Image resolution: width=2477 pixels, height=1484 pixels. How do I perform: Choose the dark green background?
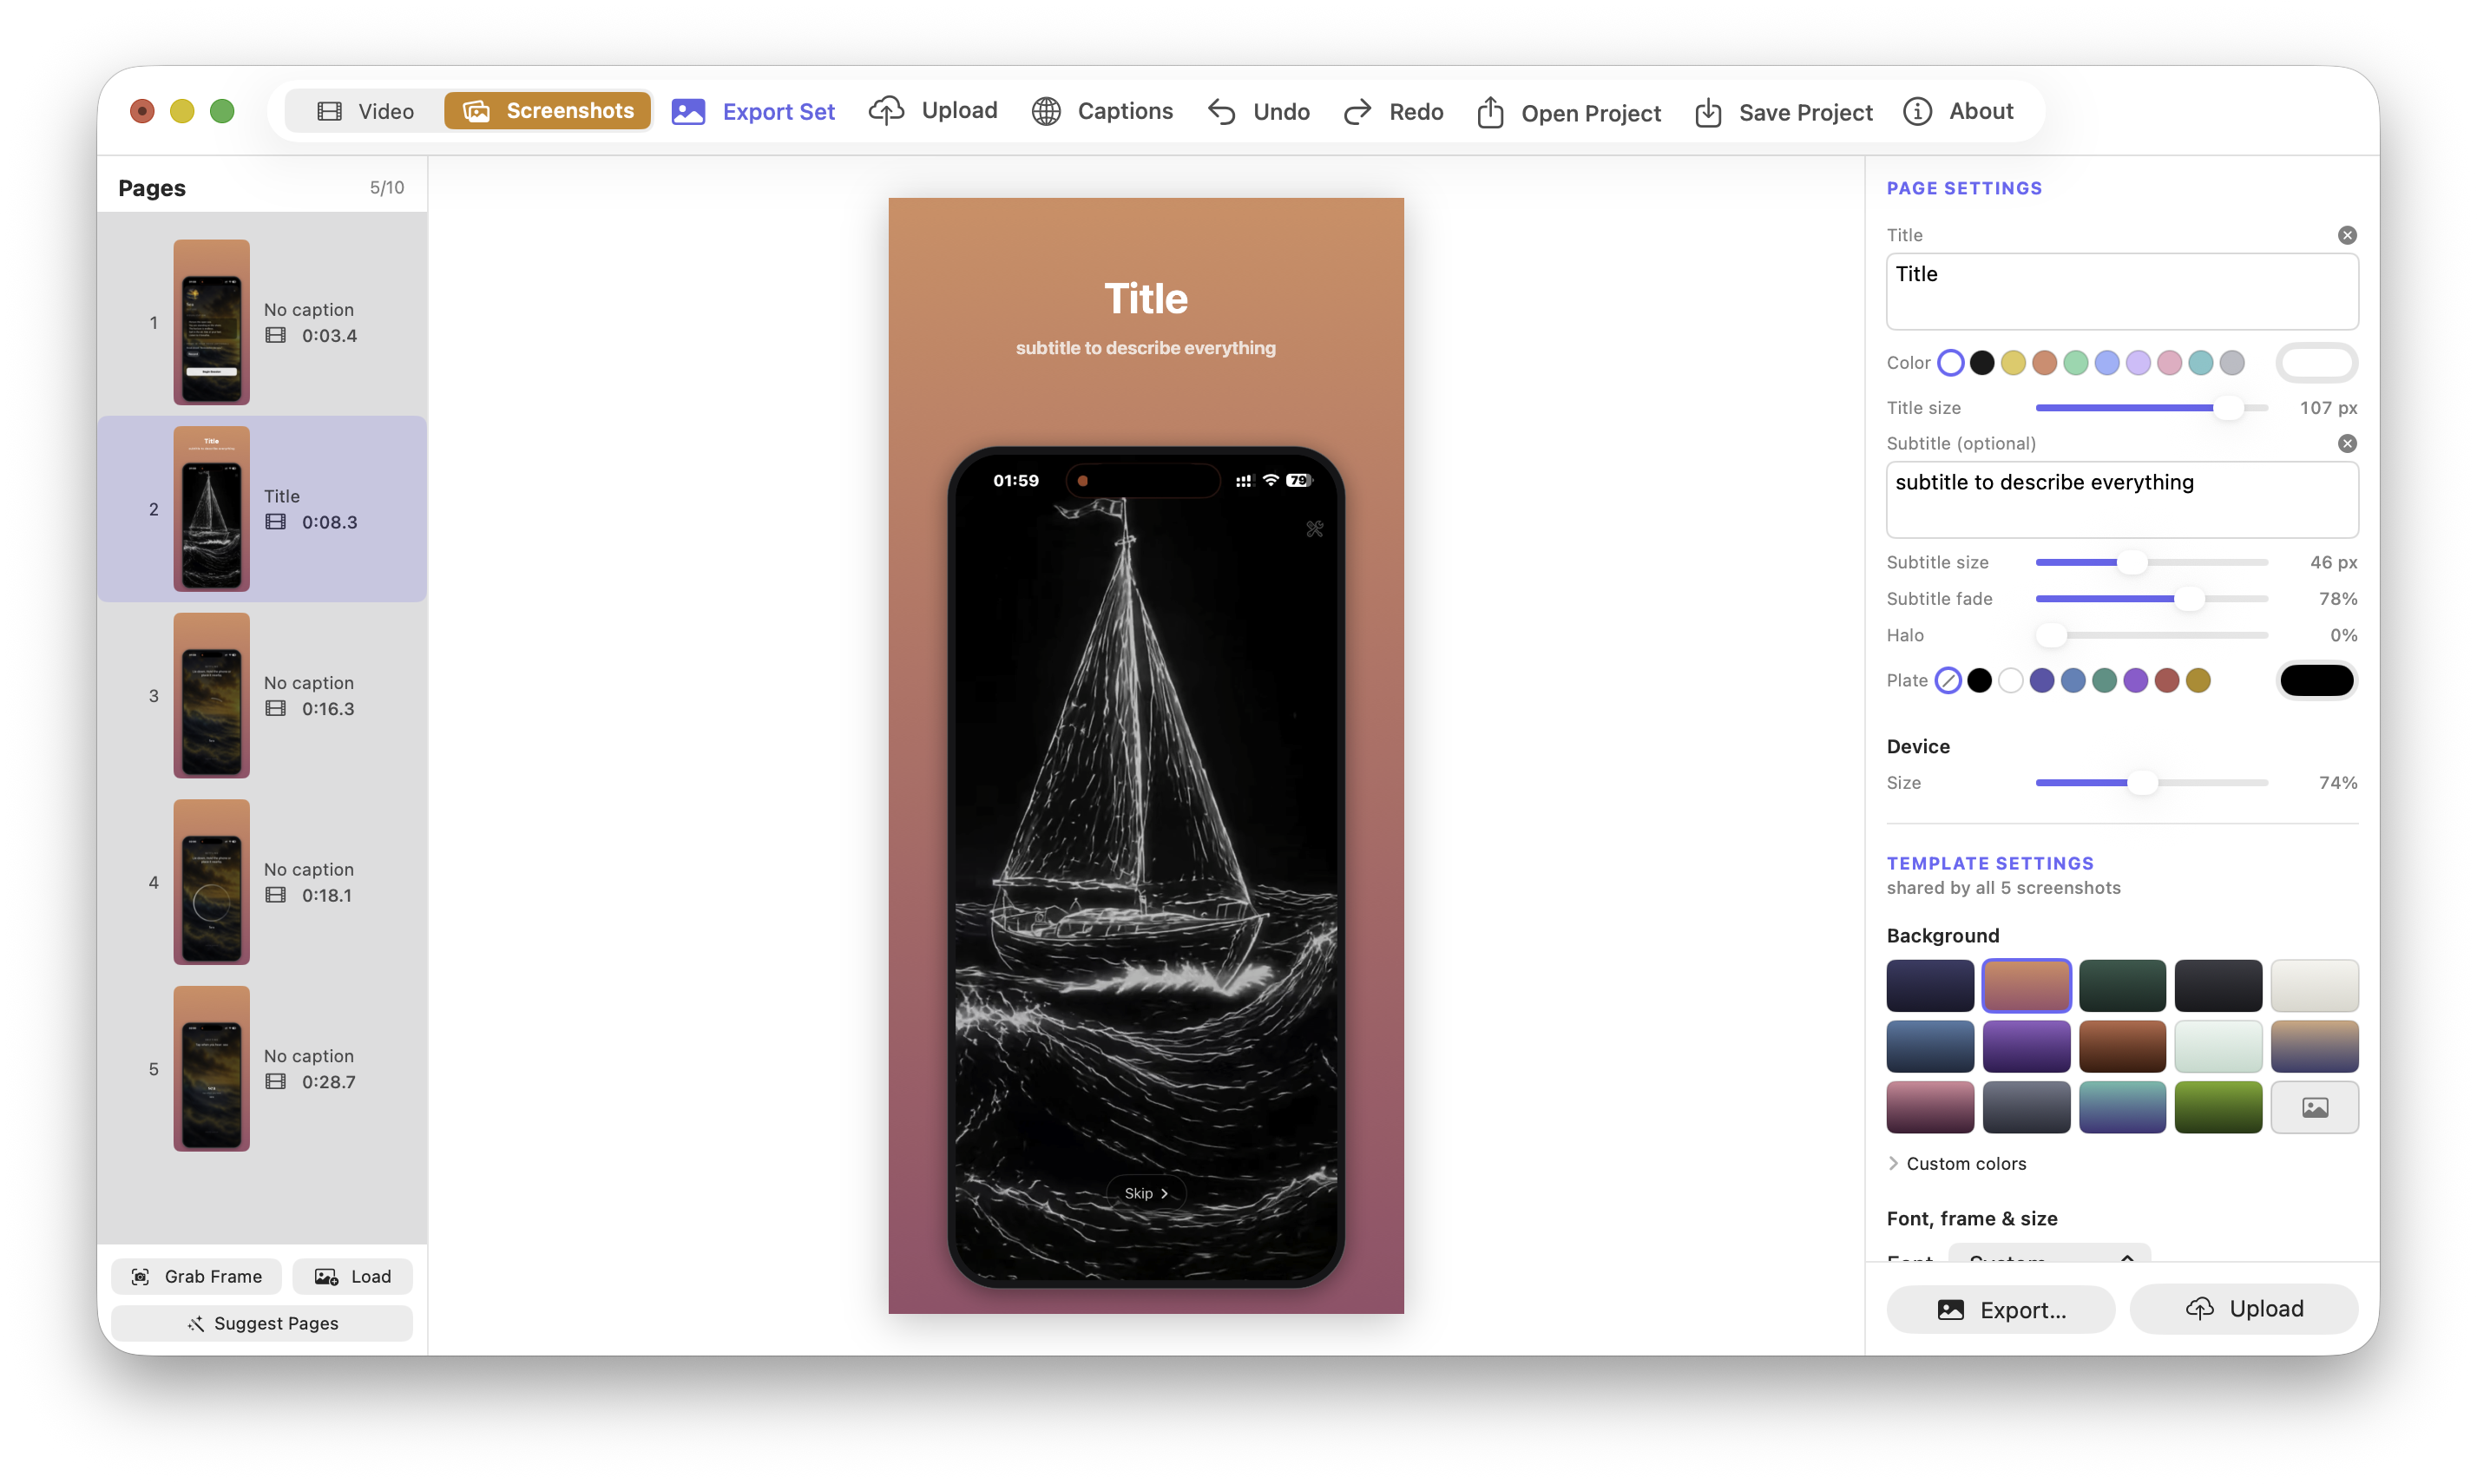pos(2121,985)
